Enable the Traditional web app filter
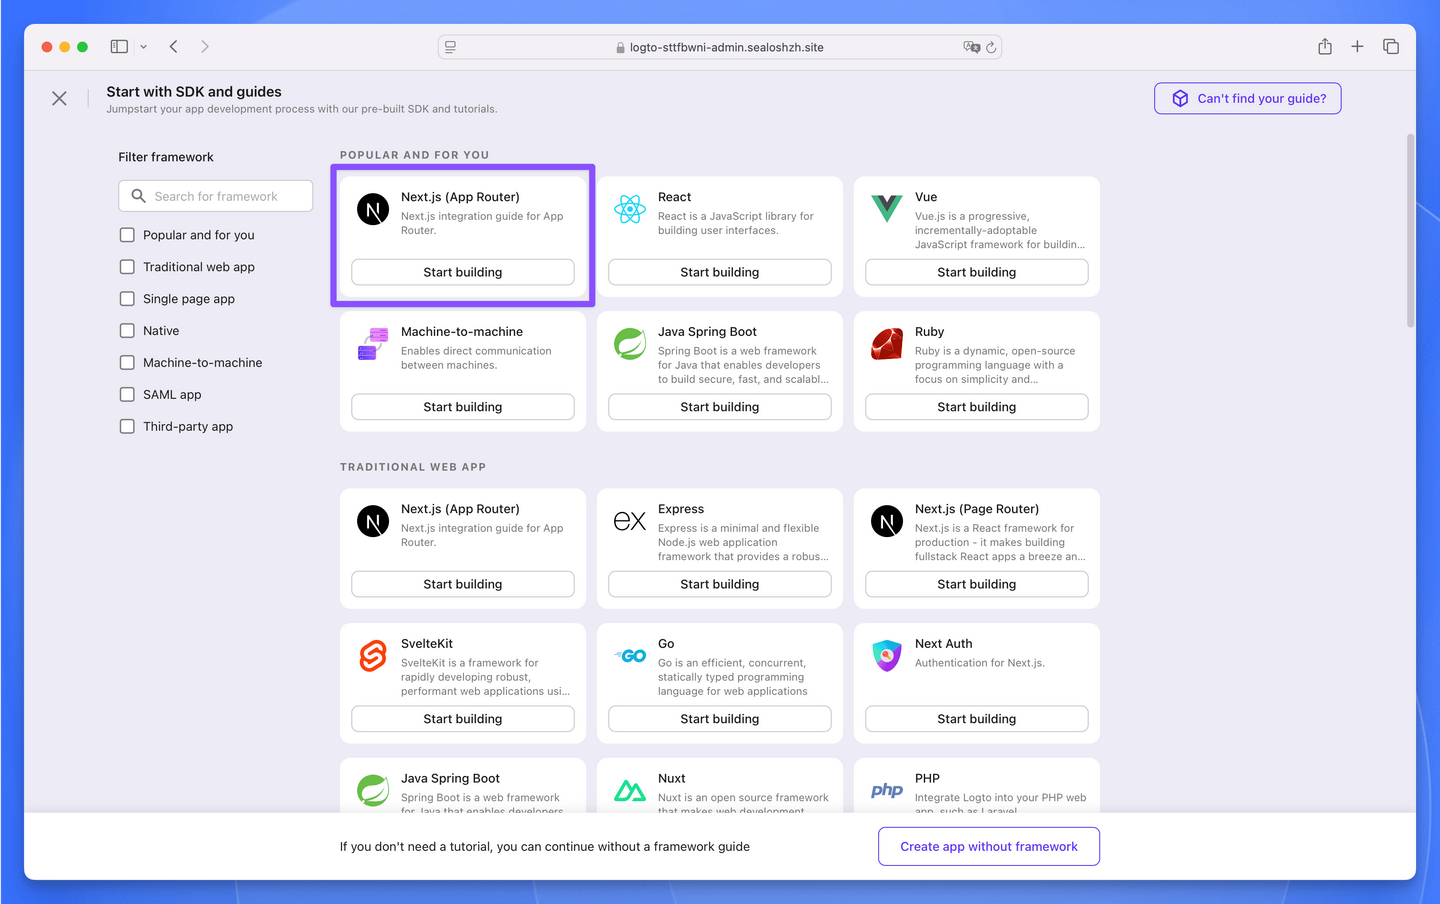This screenshot has height=904, width=1440. click(x=127, y=266)
